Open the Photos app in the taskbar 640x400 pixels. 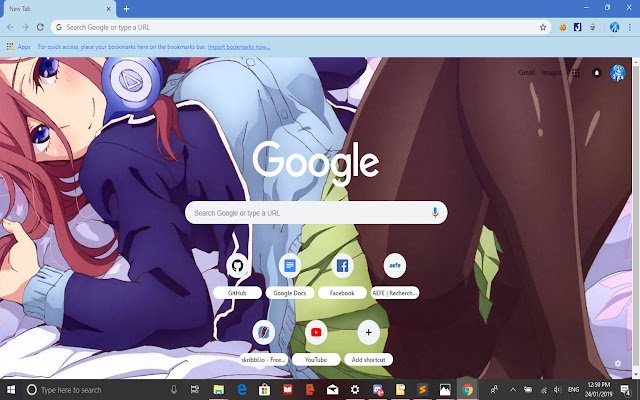coord(445,390)
